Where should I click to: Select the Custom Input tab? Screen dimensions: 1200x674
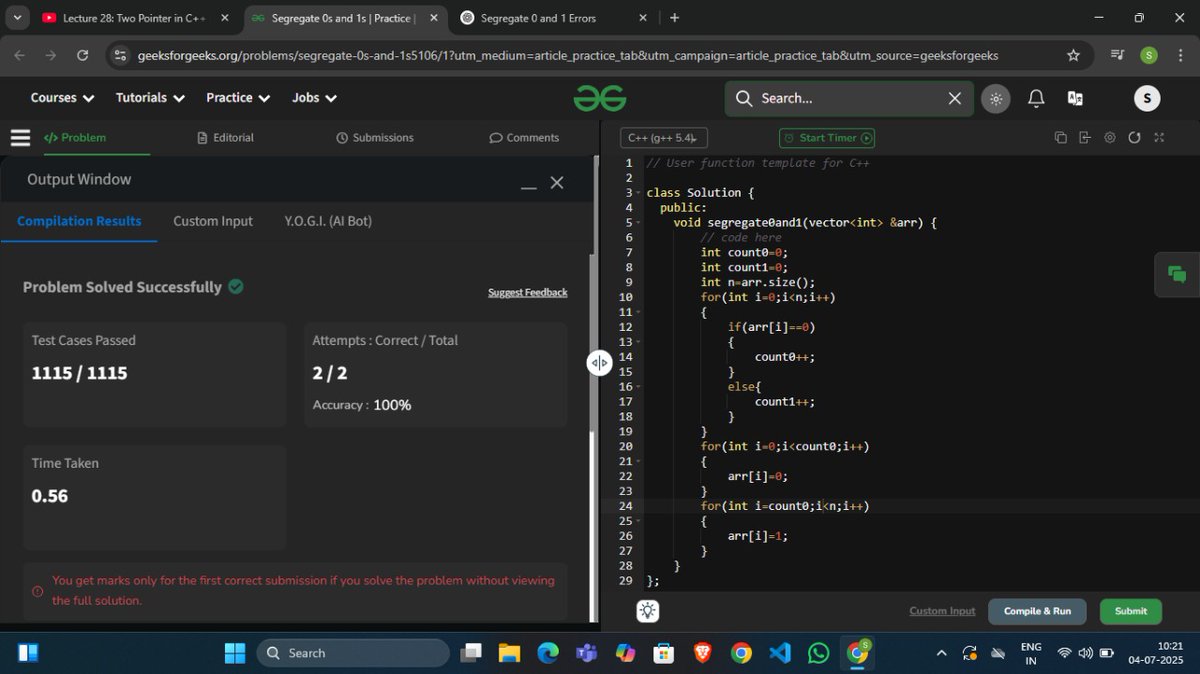click(213, 221)
